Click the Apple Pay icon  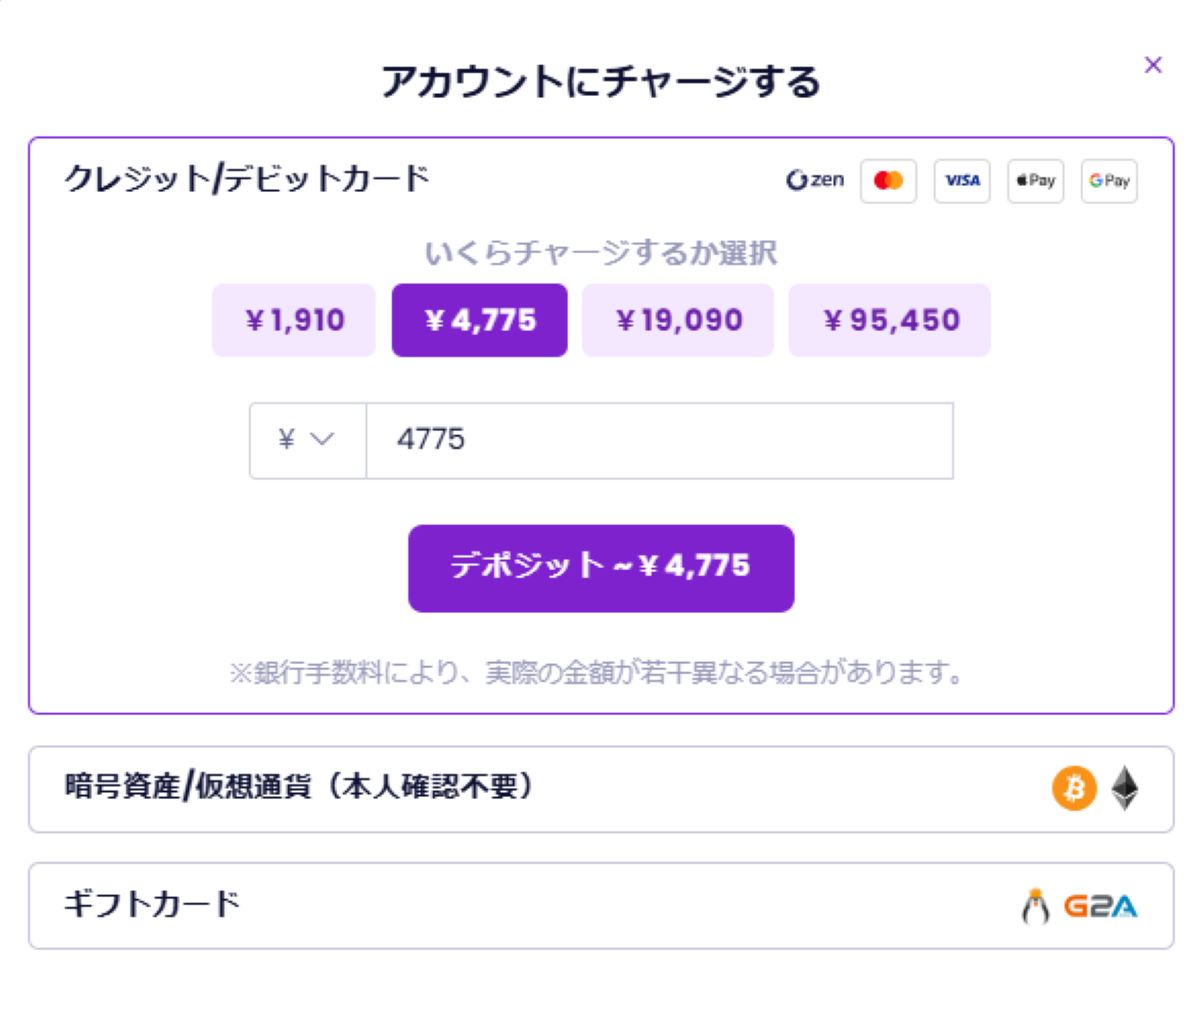pyautogui.click(x=1036, y=180)
